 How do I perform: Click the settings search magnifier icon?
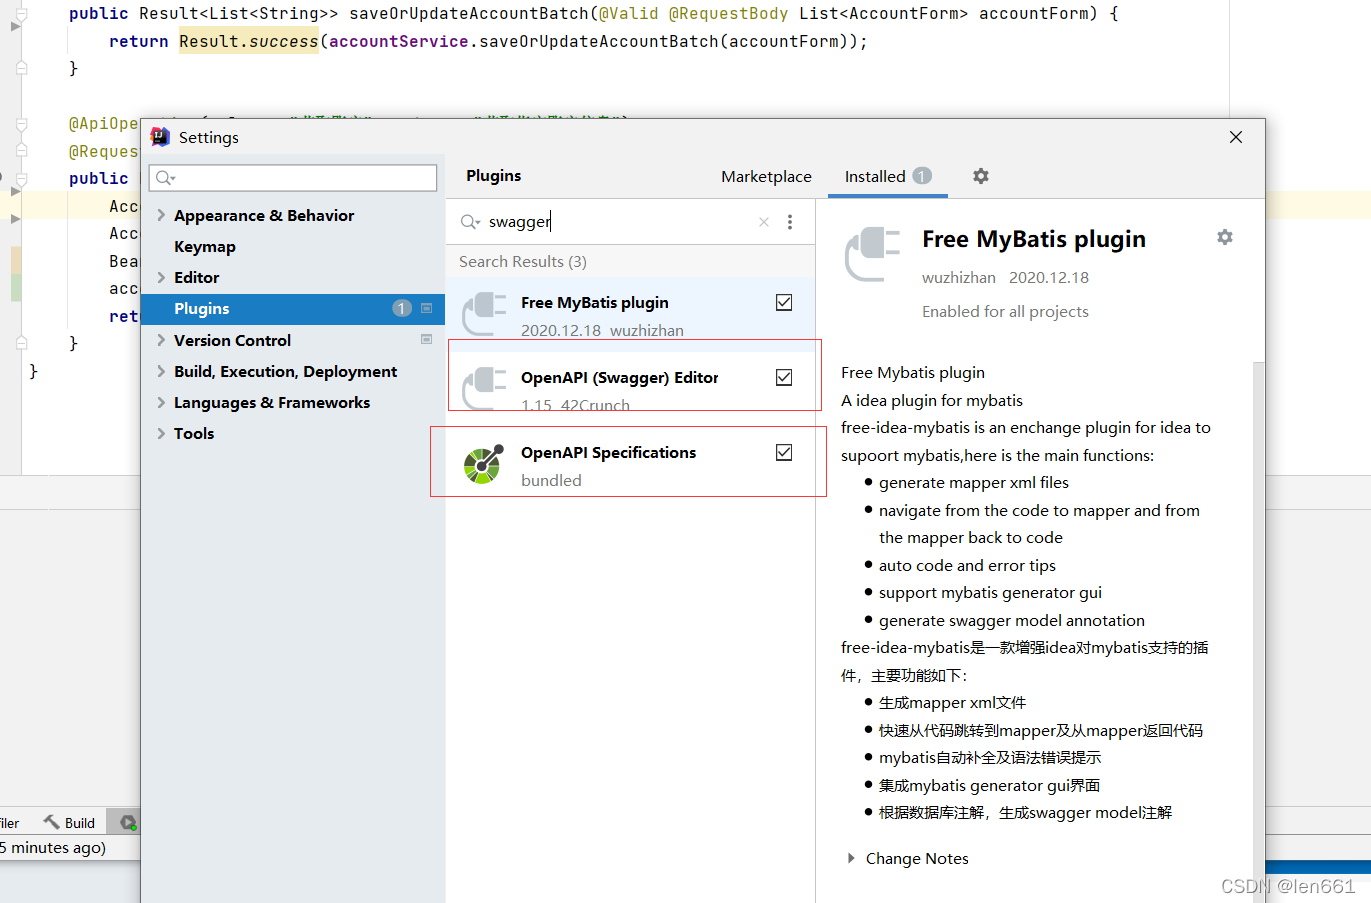(x=165, y=178)
